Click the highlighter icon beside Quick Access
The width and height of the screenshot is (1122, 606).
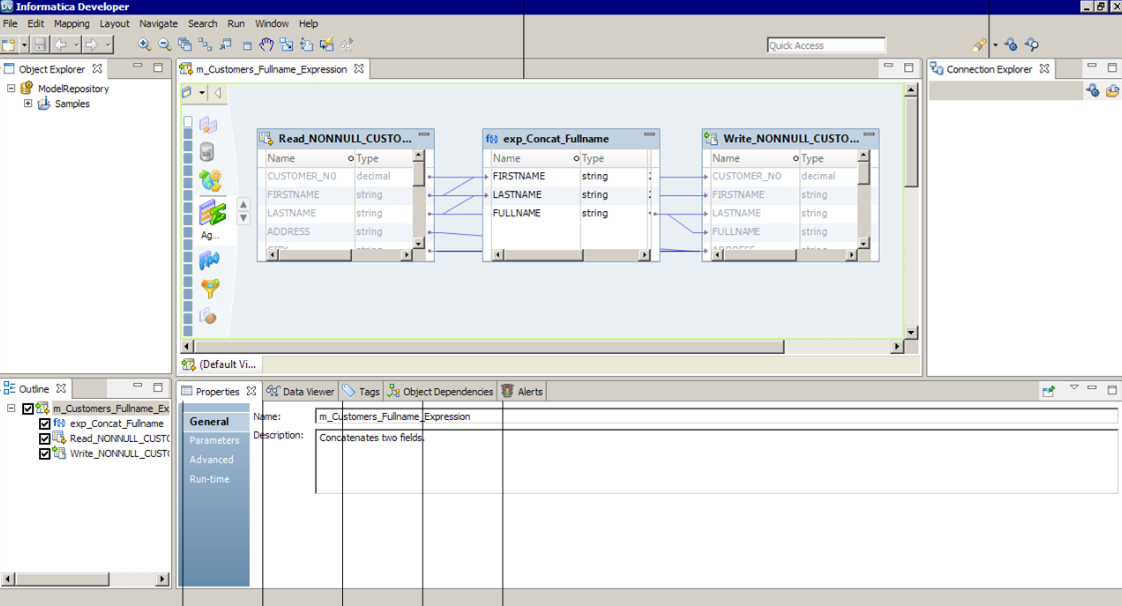pyautogui.click(x=979, y=45)
